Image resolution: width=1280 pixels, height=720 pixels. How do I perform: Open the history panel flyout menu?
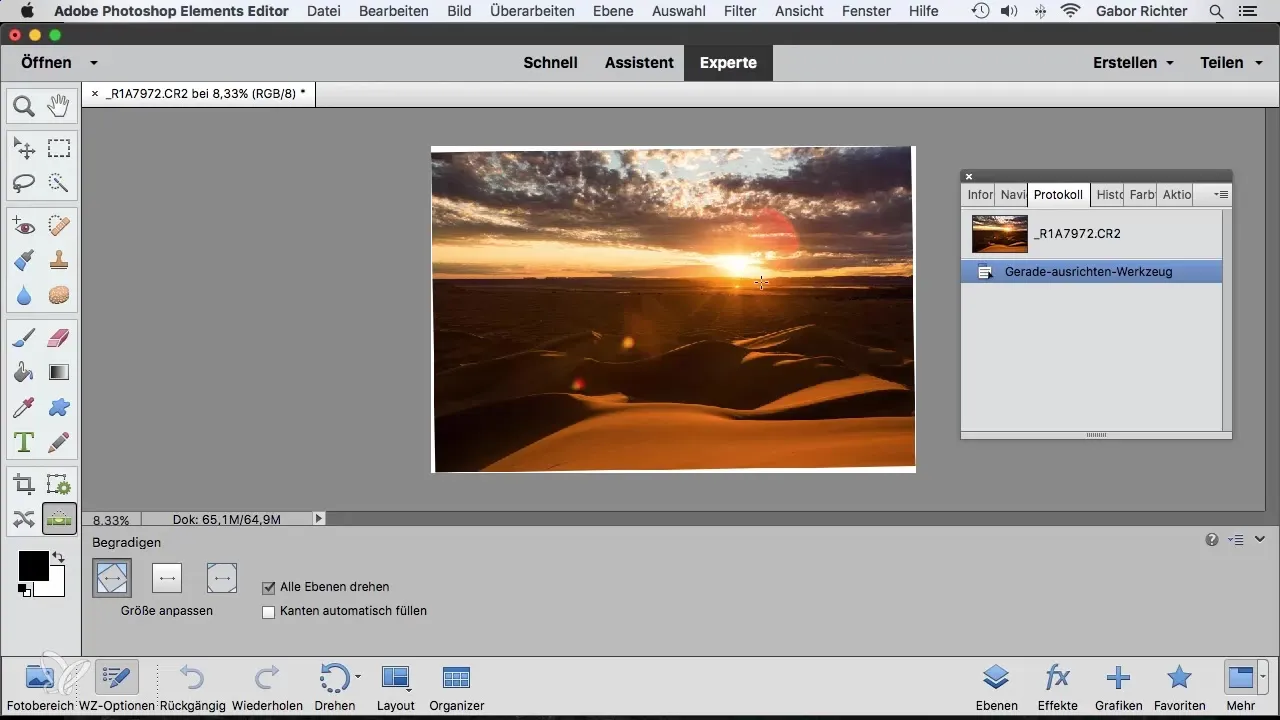pyautogui.click(x=1221, y=195)
